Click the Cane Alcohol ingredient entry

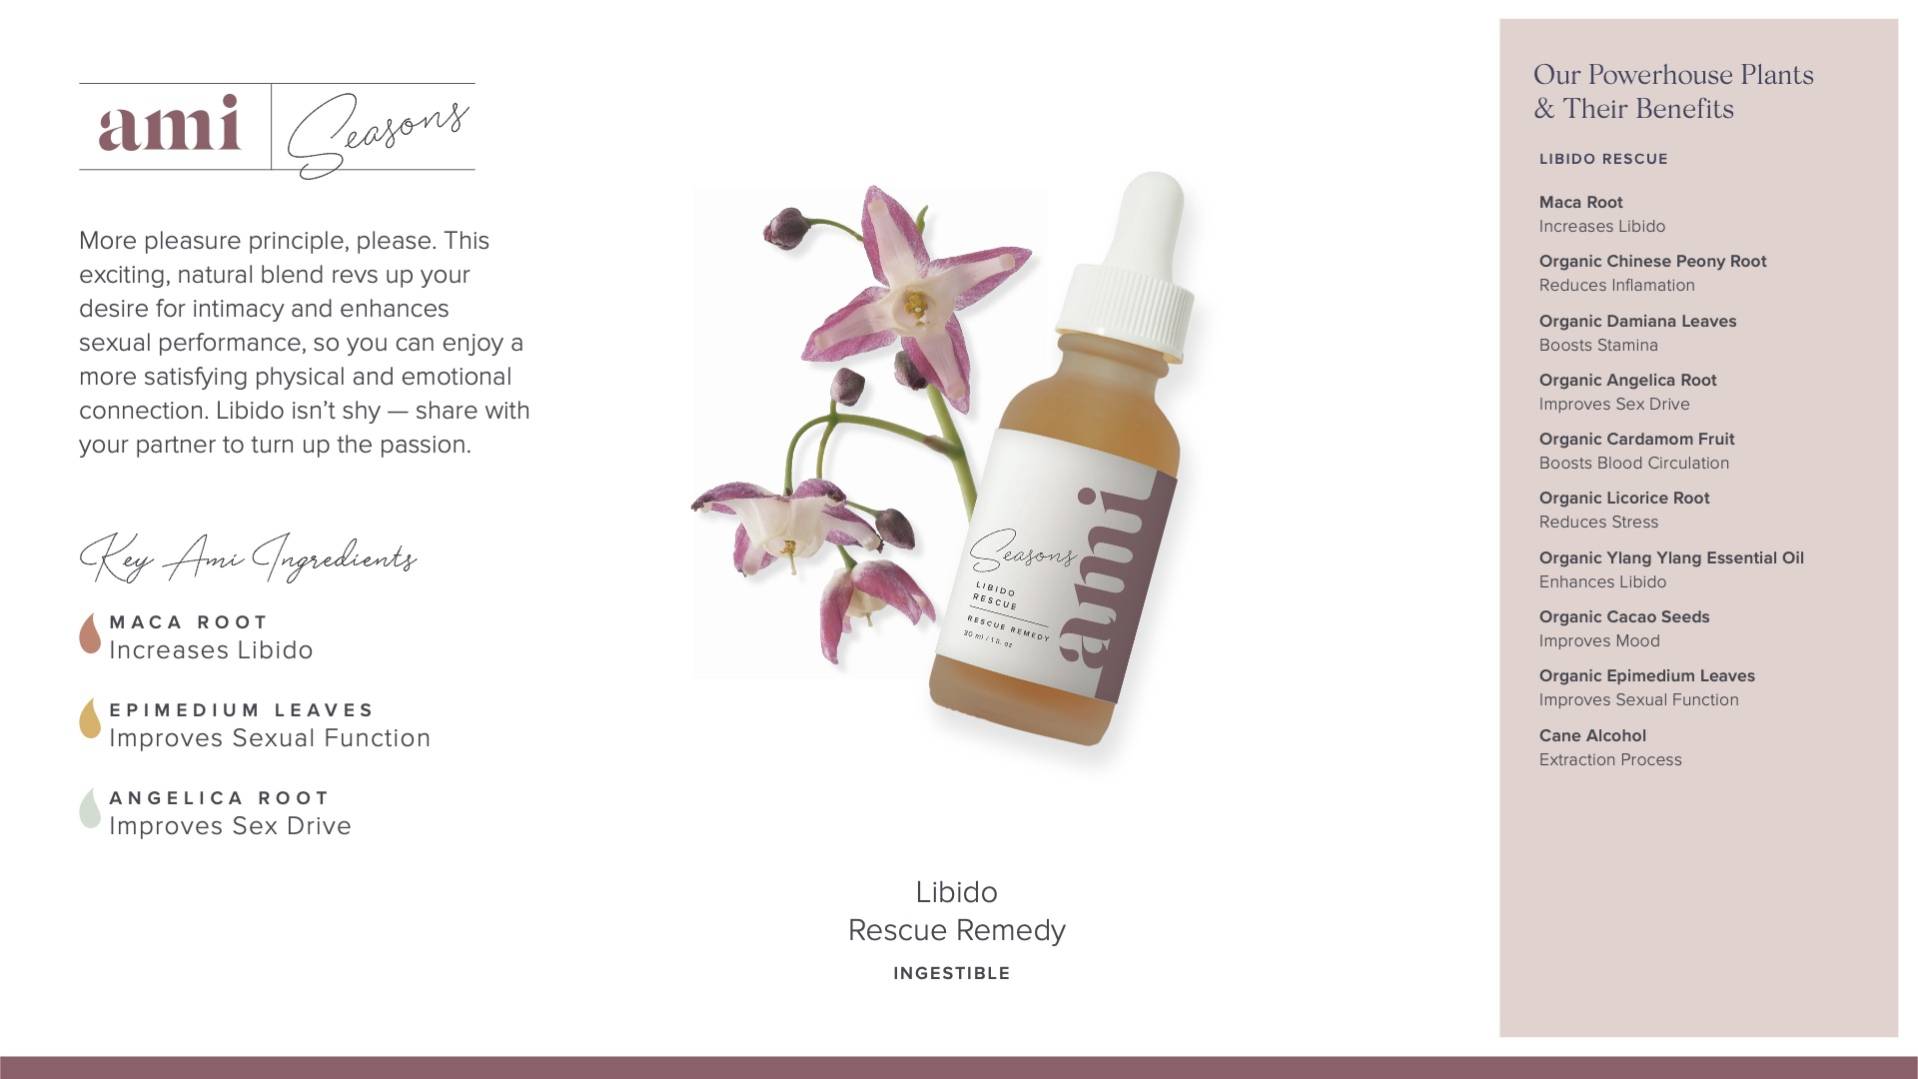tap(1610, 748)
